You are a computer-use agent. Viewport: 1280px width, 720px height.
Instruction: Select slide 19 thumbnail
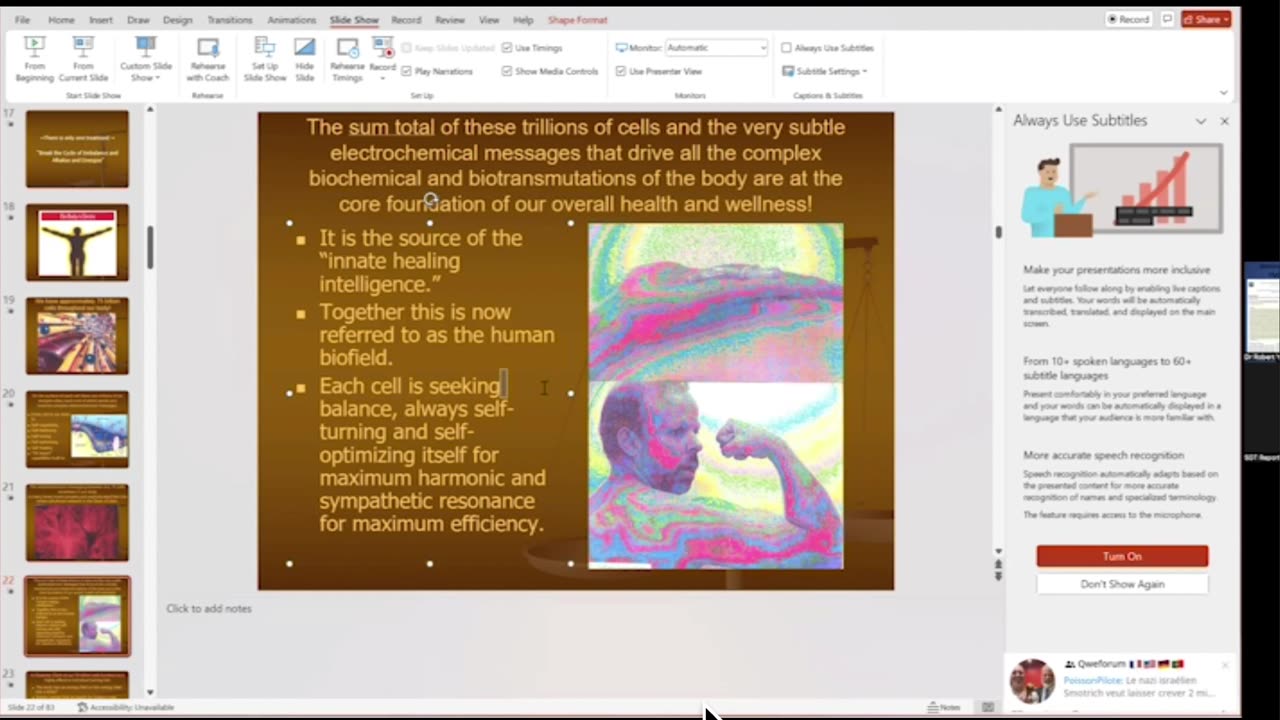point(77,335)
